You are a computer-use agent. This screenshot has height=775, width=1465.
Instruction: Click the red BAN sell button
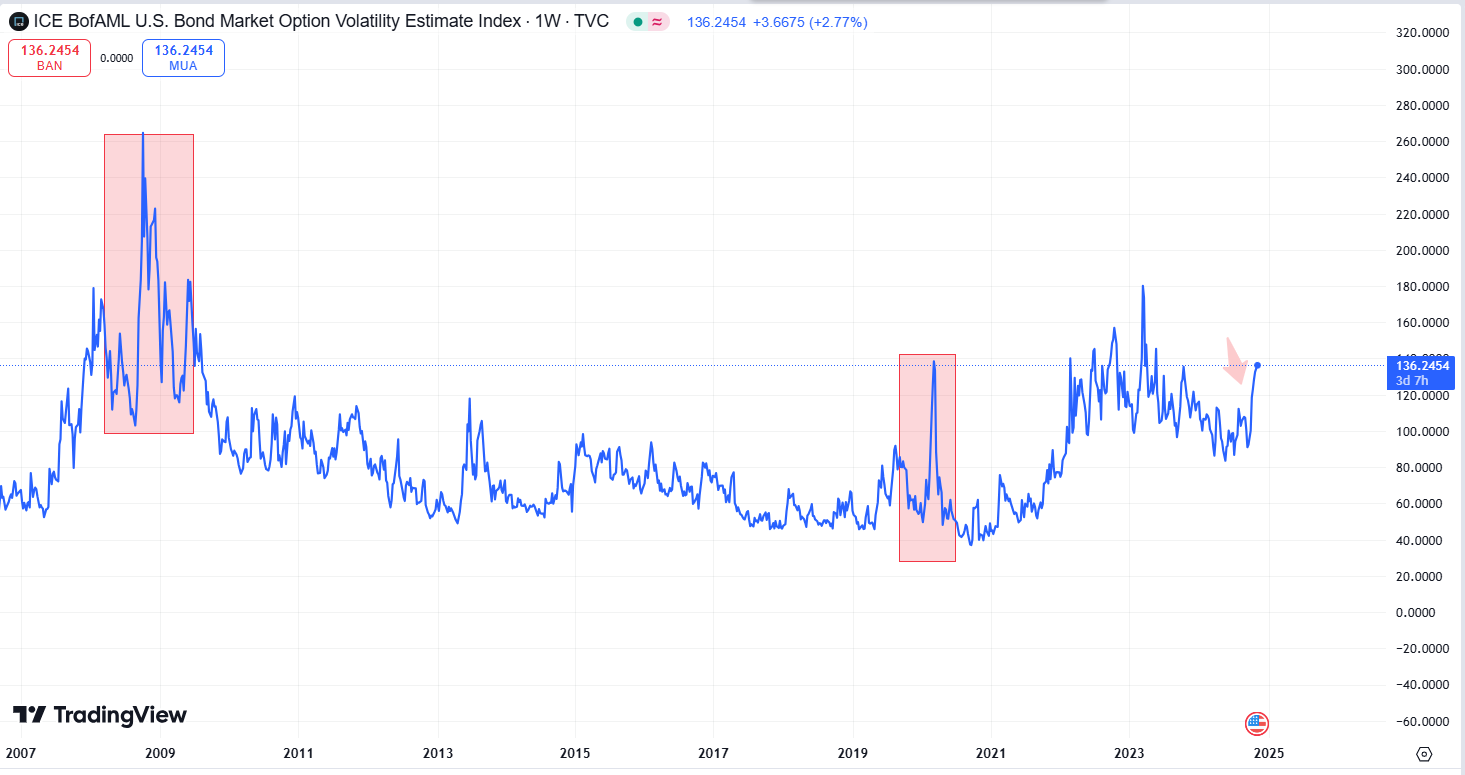click(x=50, y=58)
